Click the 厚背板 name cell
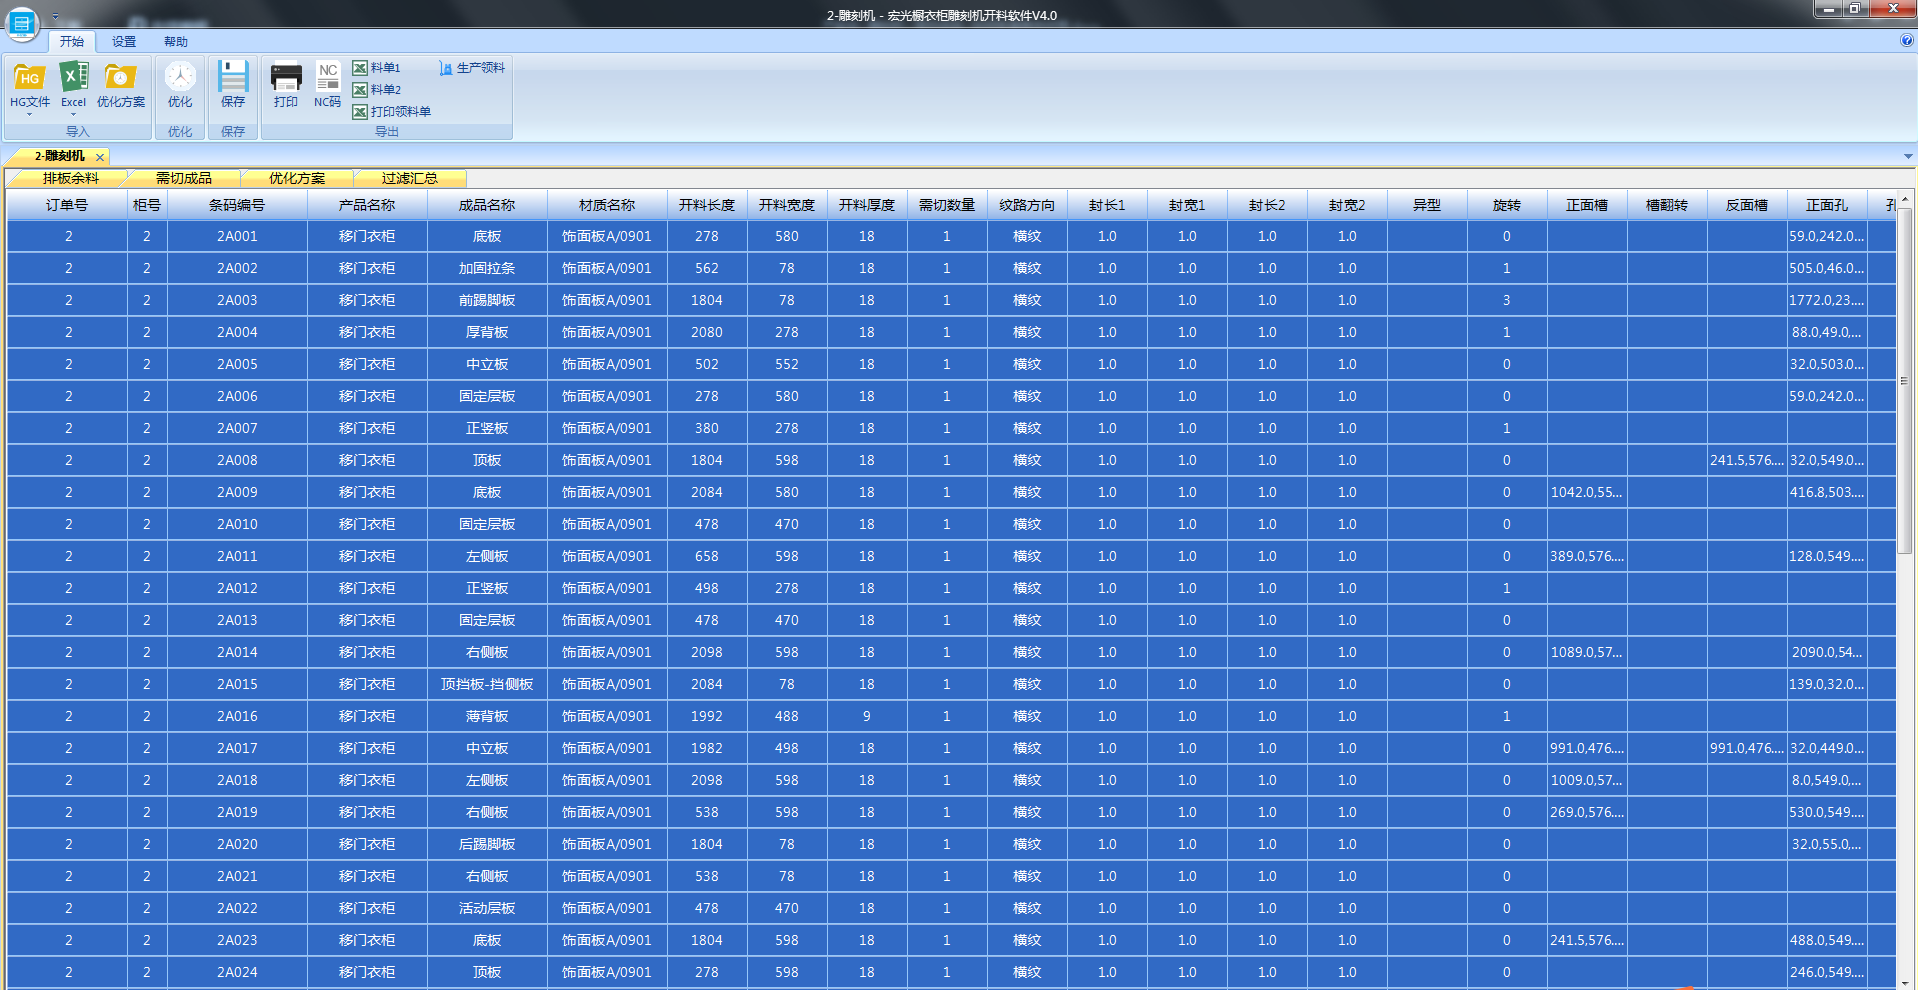 pos(487,333)
